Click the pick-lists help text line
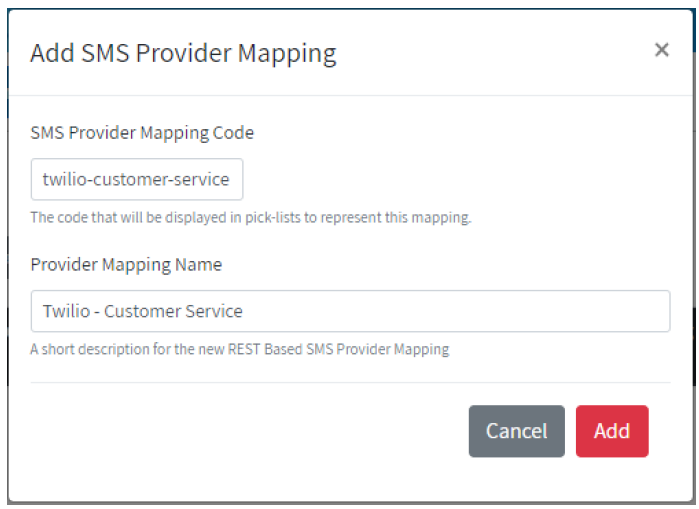The image size is (699, 509). click(x=251, y=218)
